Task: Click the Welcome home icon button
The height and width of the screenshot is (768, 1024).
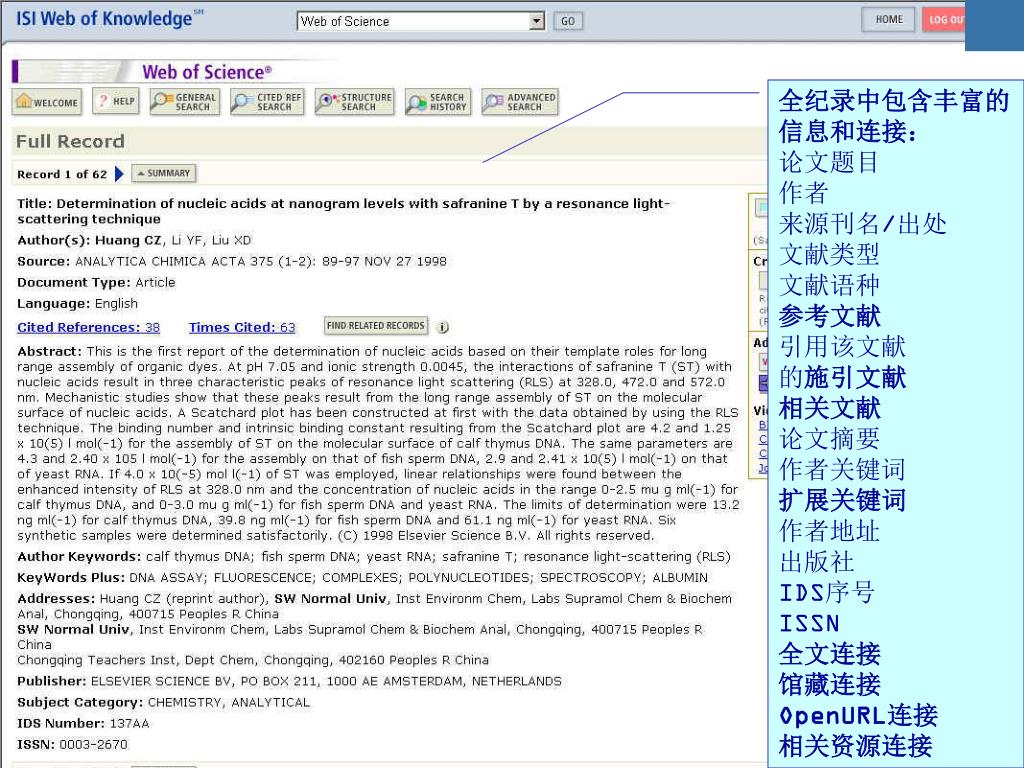Action: (46, 102)
